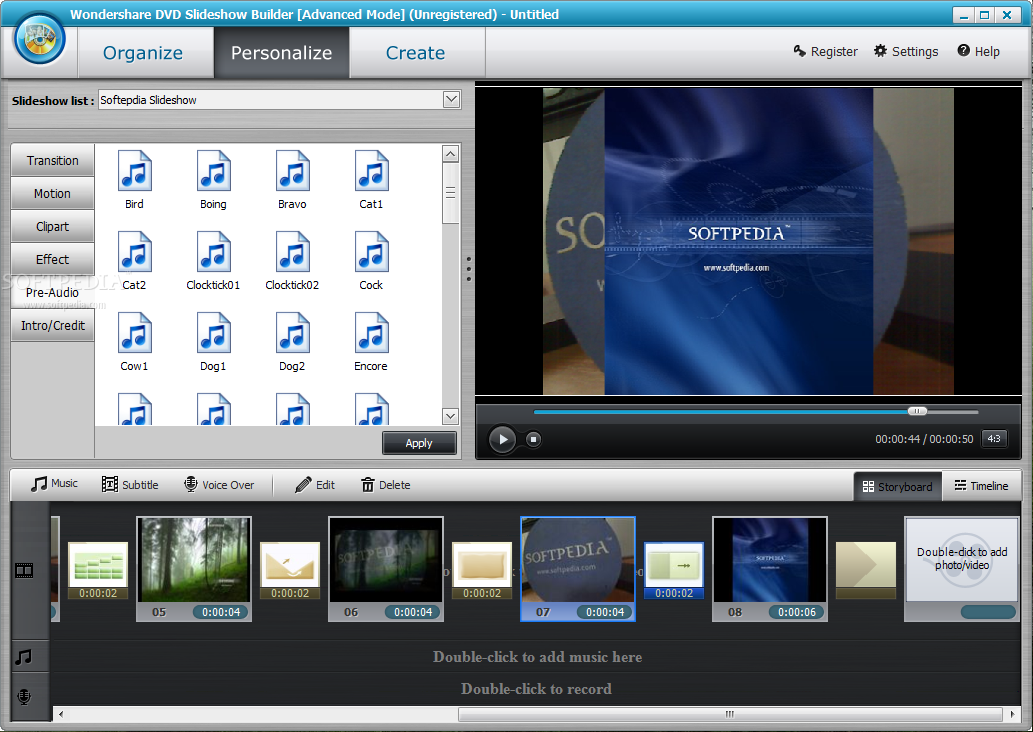Switch to Timeline view
The width and height of the screenshot is (1033, 732).
982,486
